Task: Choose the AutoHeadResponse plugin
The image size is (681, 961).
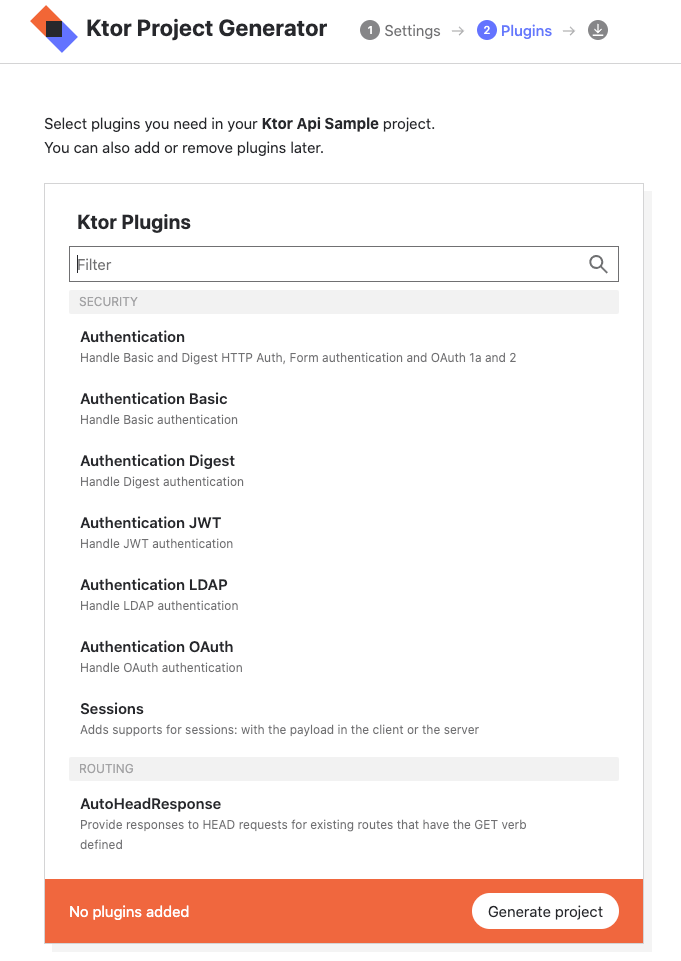Action: [151, 804]
